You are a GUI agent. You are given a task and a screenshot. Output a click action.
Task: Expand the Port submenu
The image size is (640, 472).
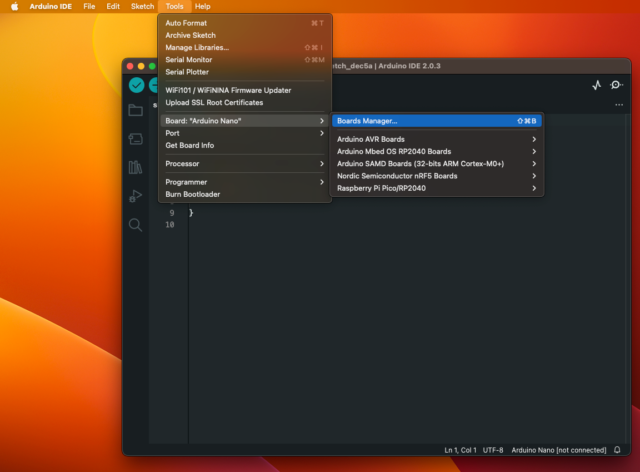[x=244, y=133]
